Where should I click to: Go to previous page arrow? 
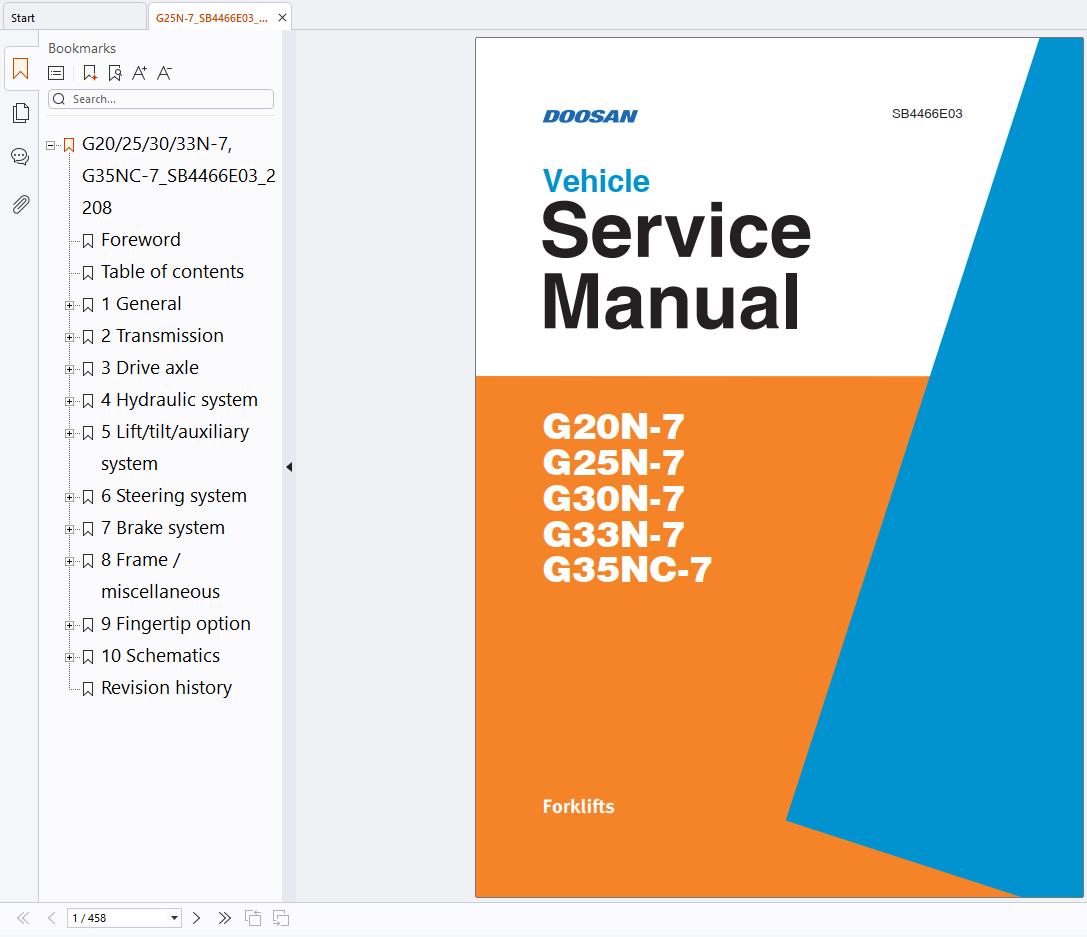tap(51, 918)
